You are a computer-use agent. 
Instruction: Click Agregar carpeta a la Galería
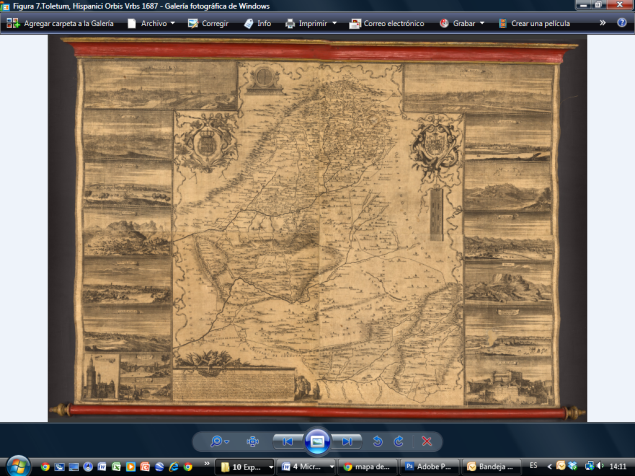60,23
